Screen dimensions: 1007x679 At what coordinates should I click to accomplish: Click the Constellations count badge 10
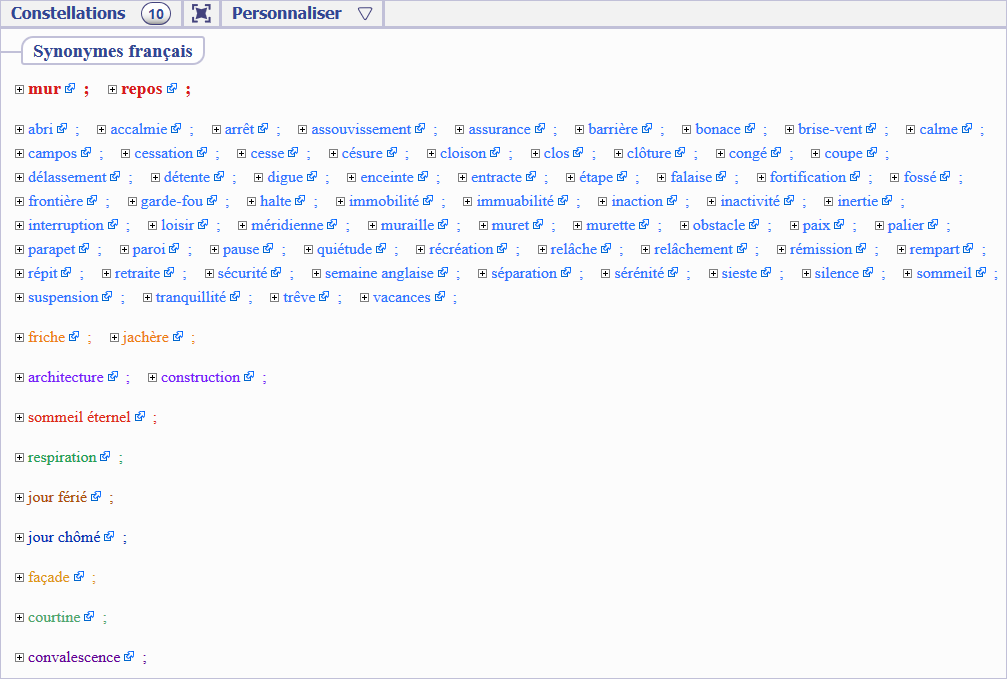click(156, 14)
